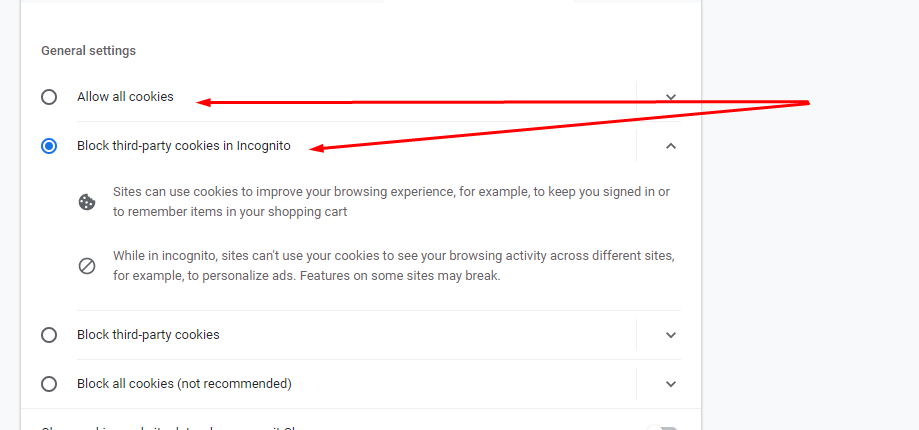The width and height of the screenshot is (919, 430).
Task: Expand the Block all cookies details chevron
Action: point(671,384)
